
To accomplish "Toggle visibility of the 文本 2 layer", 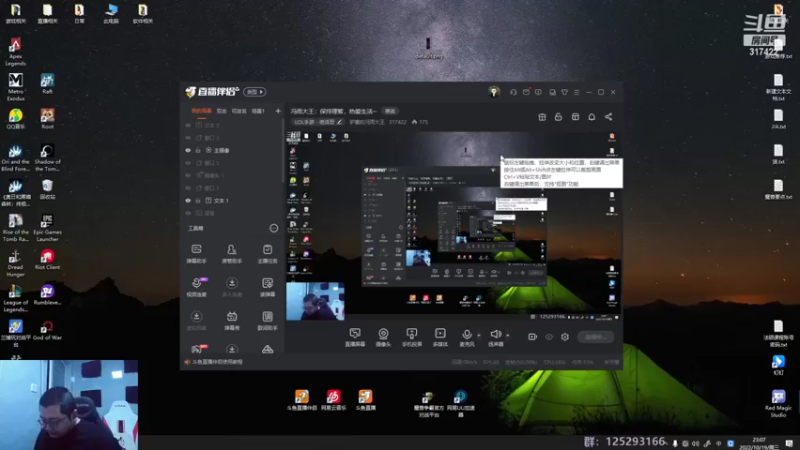I will [188, 125].
